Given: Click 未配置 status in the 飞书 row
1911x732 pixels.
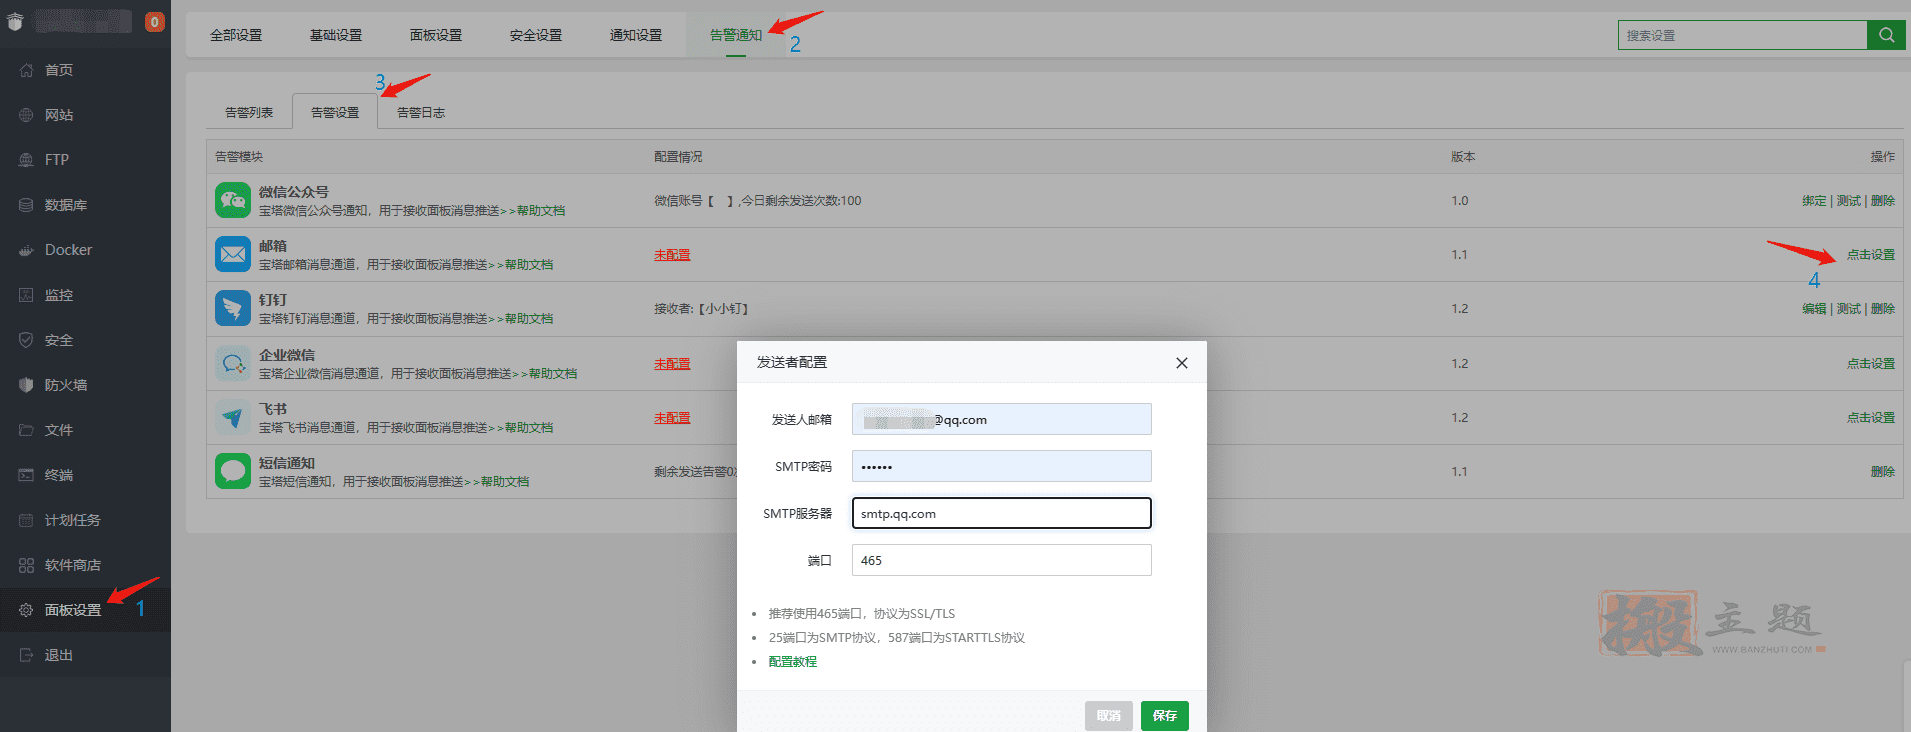Looking at the screenshot, I should [x=672, y=418].
